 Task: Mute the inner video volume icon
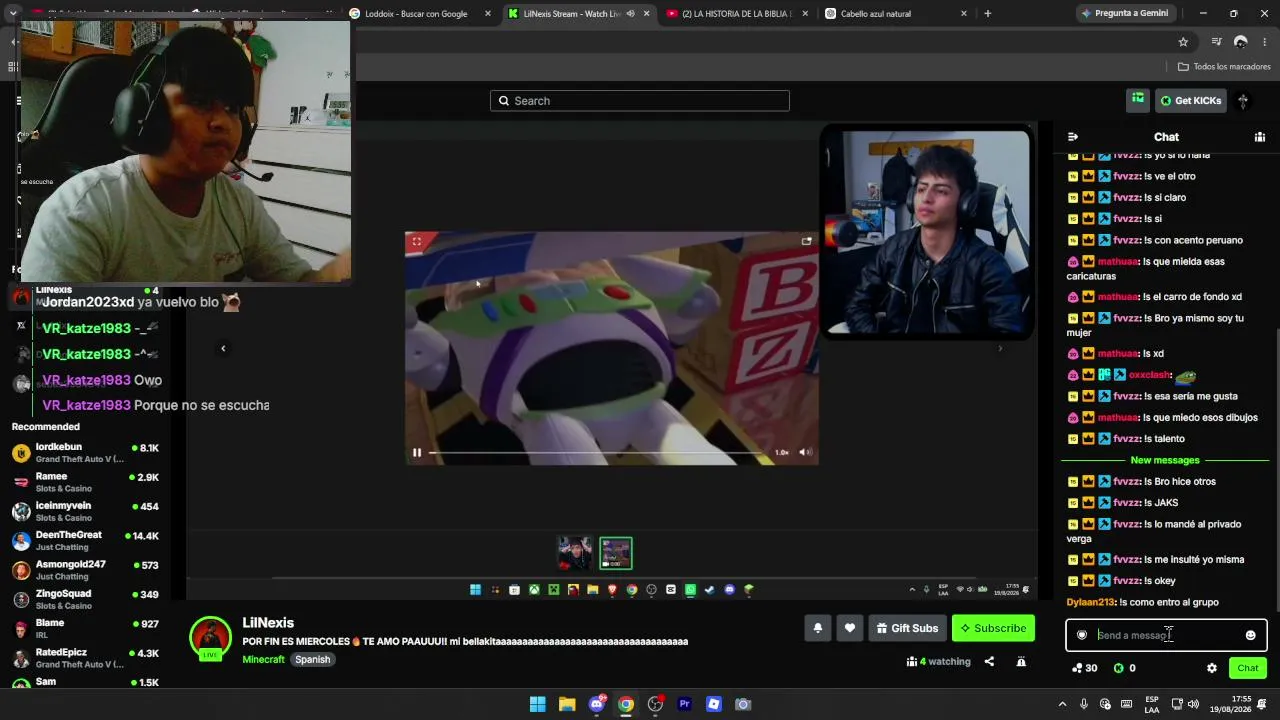click(x=806, y=452)
